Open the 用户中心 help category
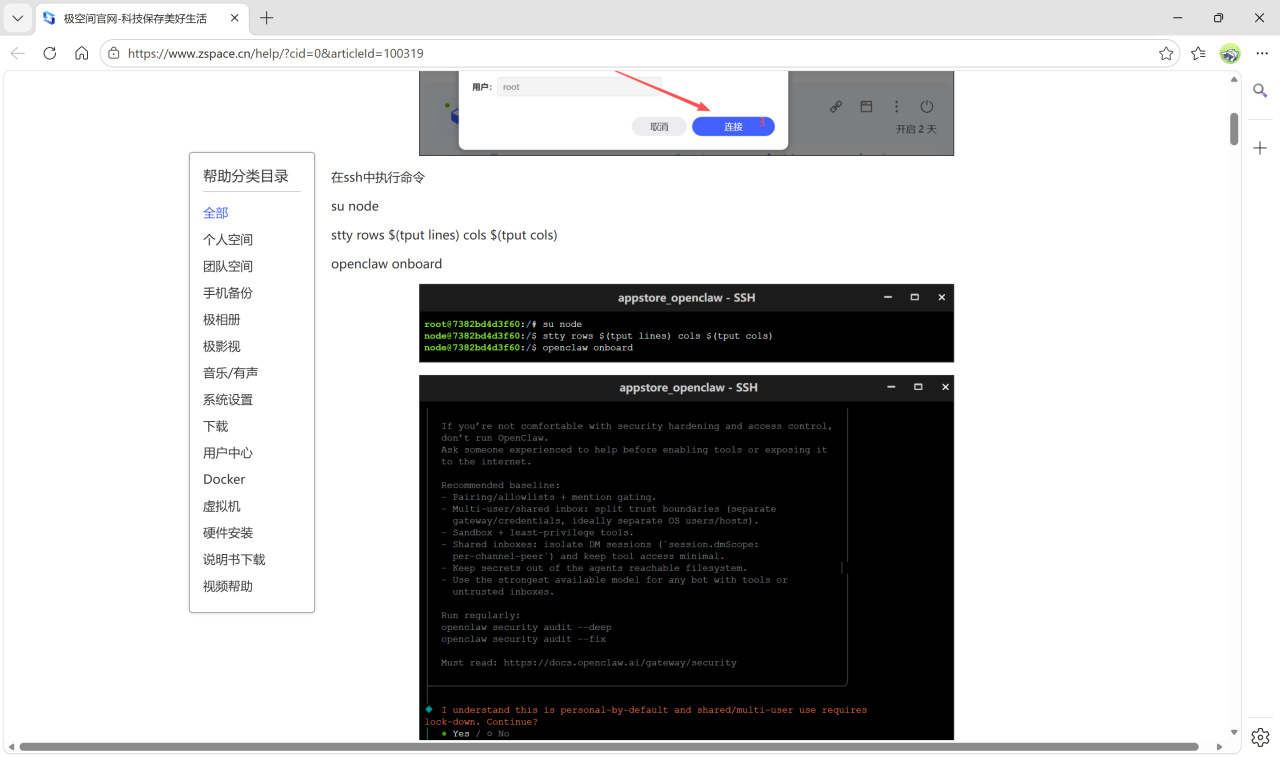The height and width of the screenshot is (757, 1280). pos(228,453)
